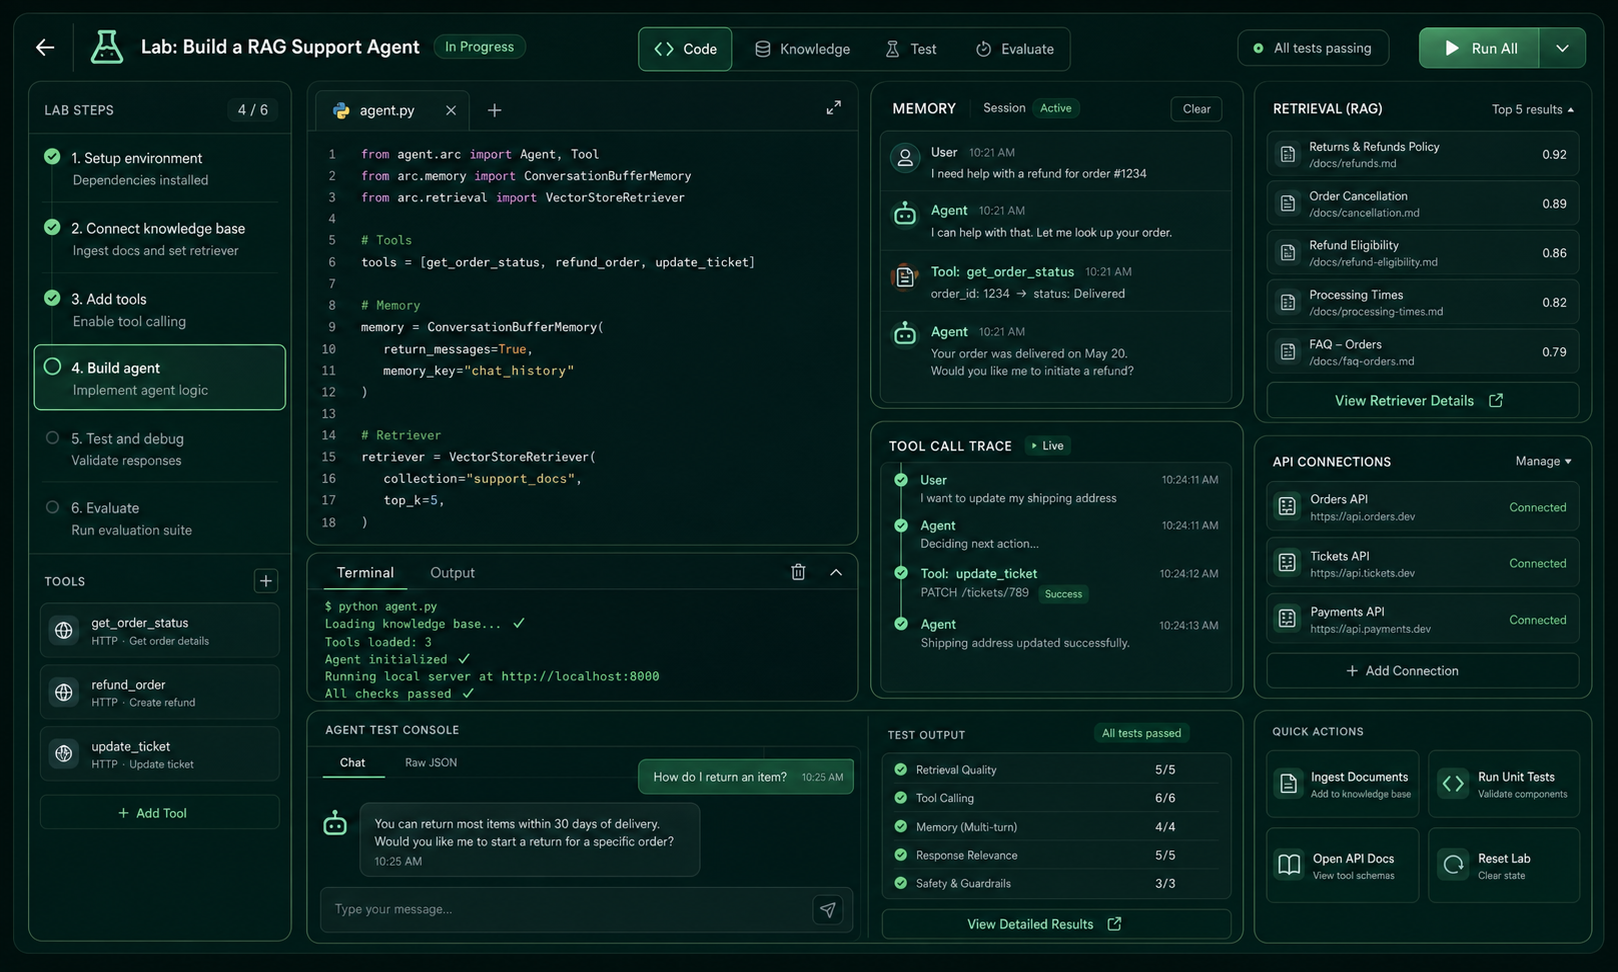
Task: Click the All tests passing status badge
Action: pos(1313,48)
